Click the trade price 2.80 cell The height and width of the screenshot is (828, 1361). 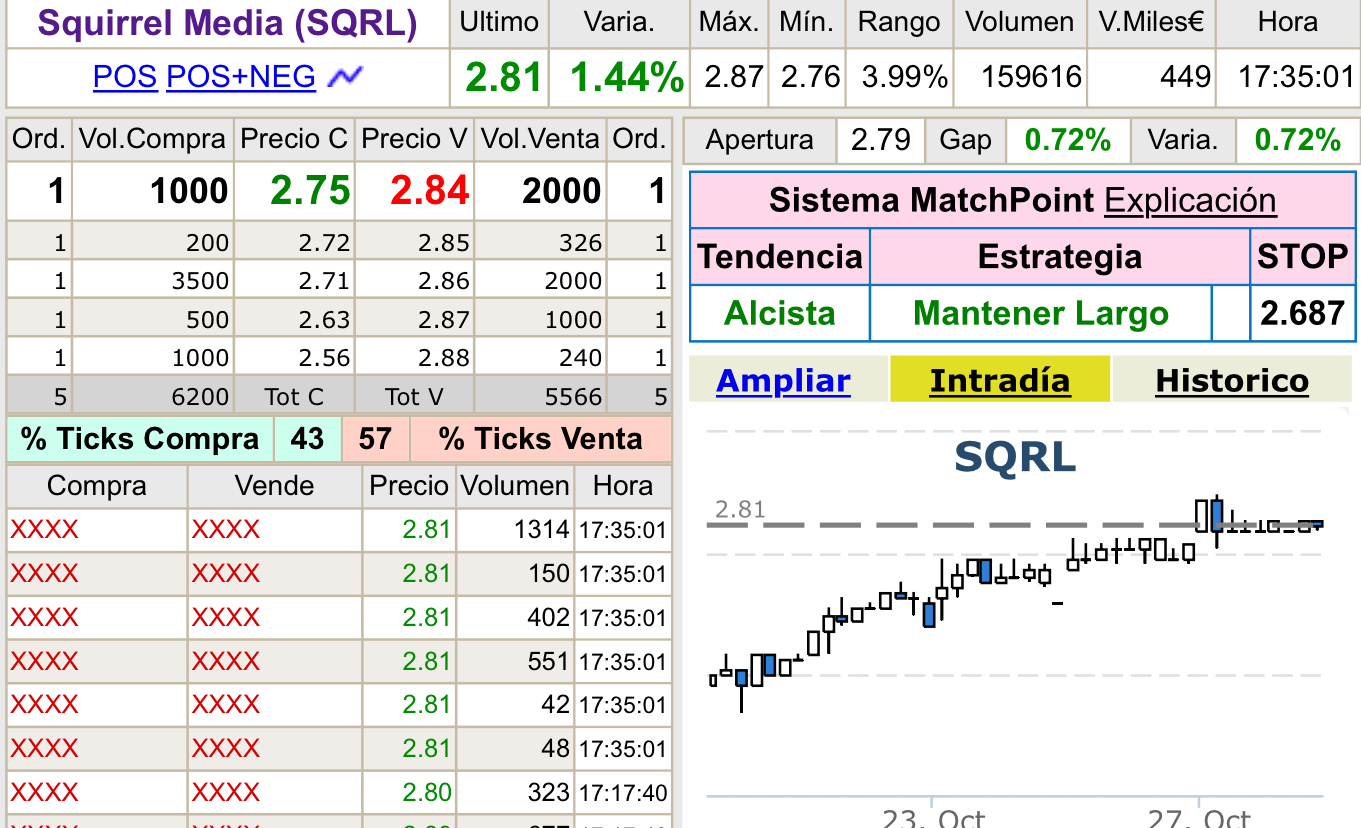(x=408, y=792)
